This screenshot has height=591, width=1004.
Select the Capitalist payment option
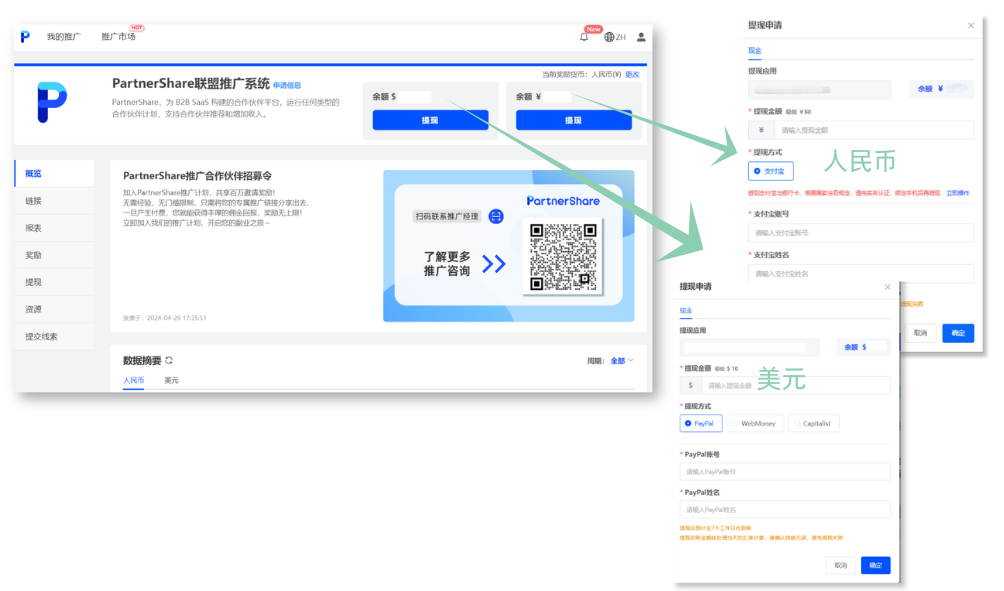click(x=816, y=423)
